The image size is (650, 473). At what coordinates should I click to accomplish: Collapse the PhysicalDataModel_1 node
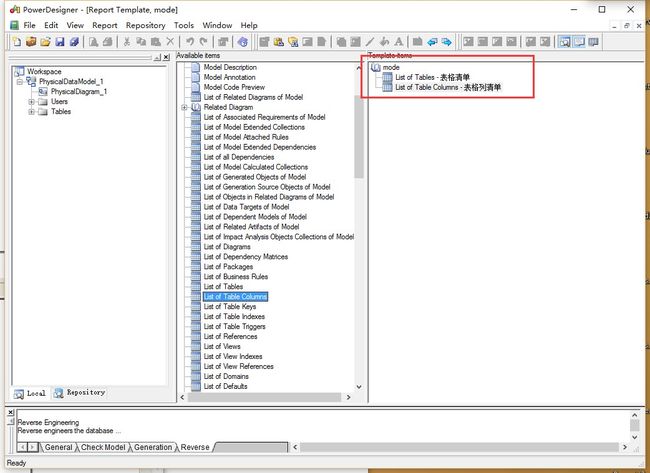click(19, 82)
